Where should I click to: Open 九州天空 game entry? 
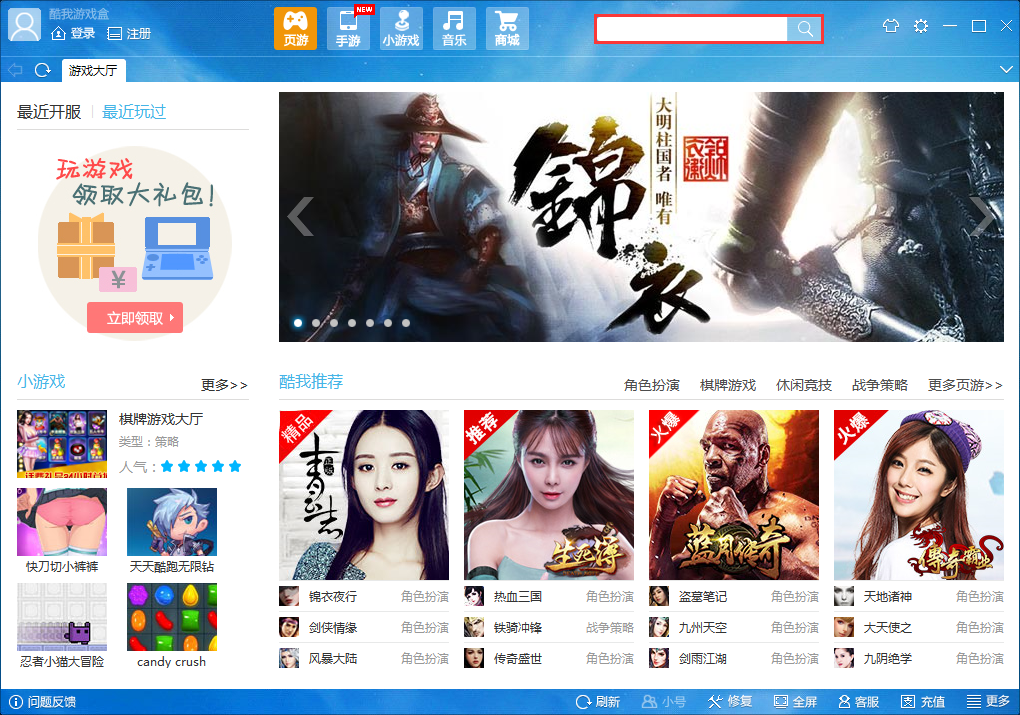[x=734, y=628]
